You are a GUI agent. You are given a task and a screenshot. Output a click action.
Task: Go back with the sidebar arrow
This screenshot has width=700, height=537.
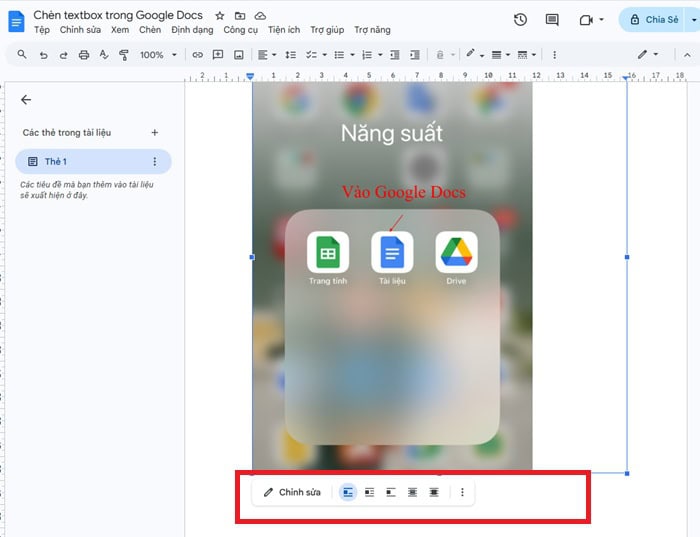point(26,100)
